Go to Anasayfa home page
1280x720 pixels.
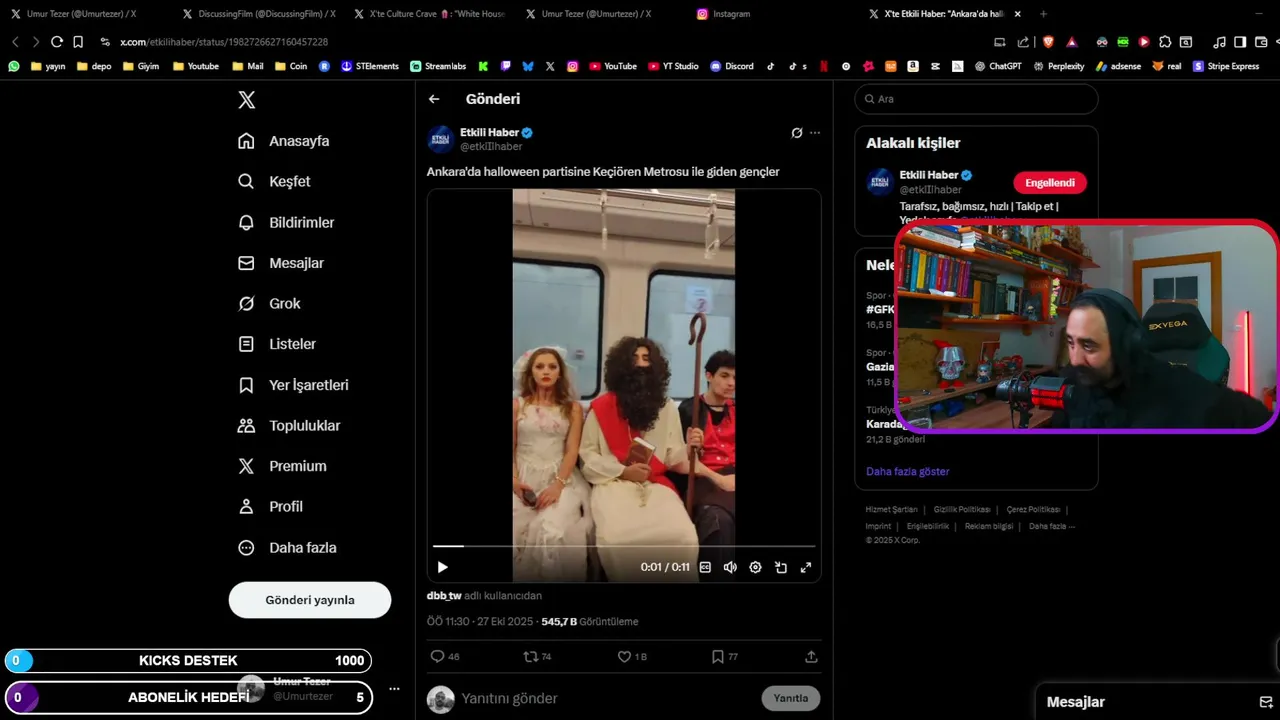pyautogui.click(x=284, y=141)
